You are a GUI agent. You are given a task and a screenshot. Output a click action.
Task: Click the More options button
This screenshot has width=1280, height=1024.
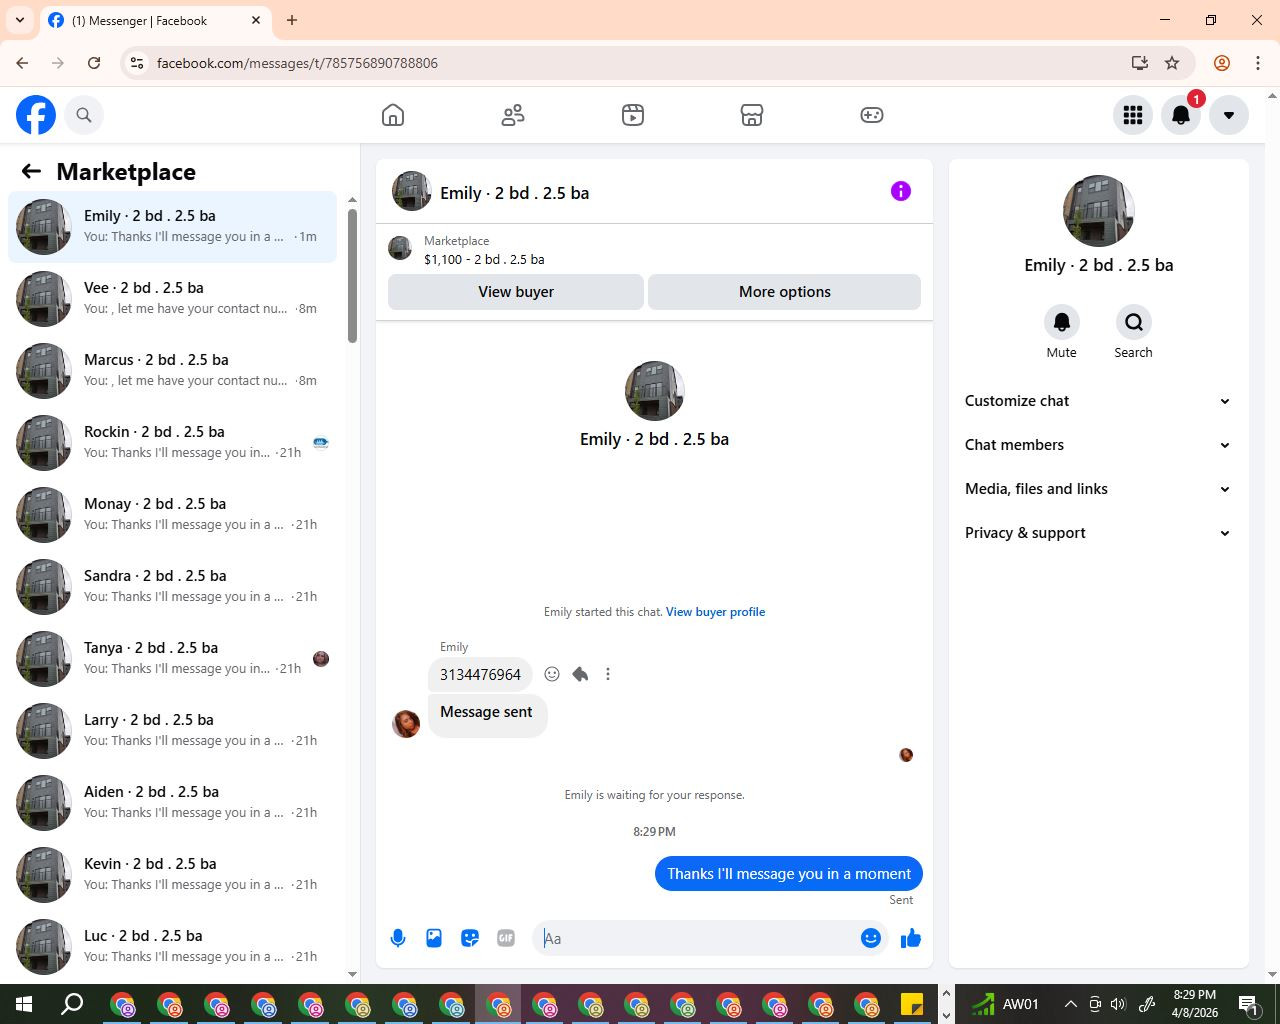click(785, 292)
